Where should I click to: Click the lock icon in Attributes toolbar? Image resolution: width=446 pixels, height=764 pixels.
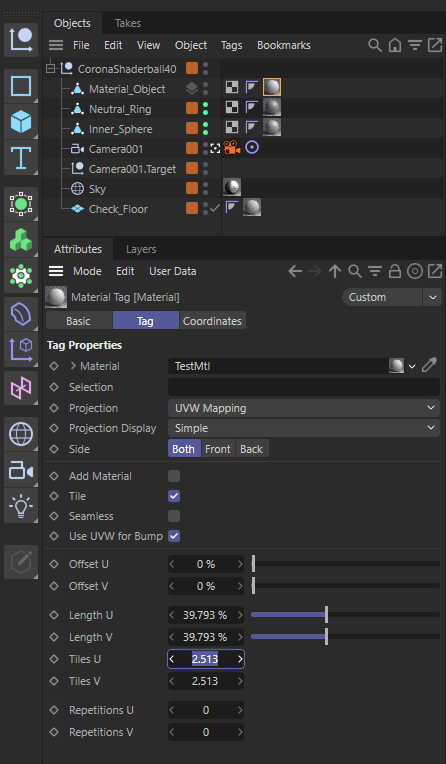[395, 271]
